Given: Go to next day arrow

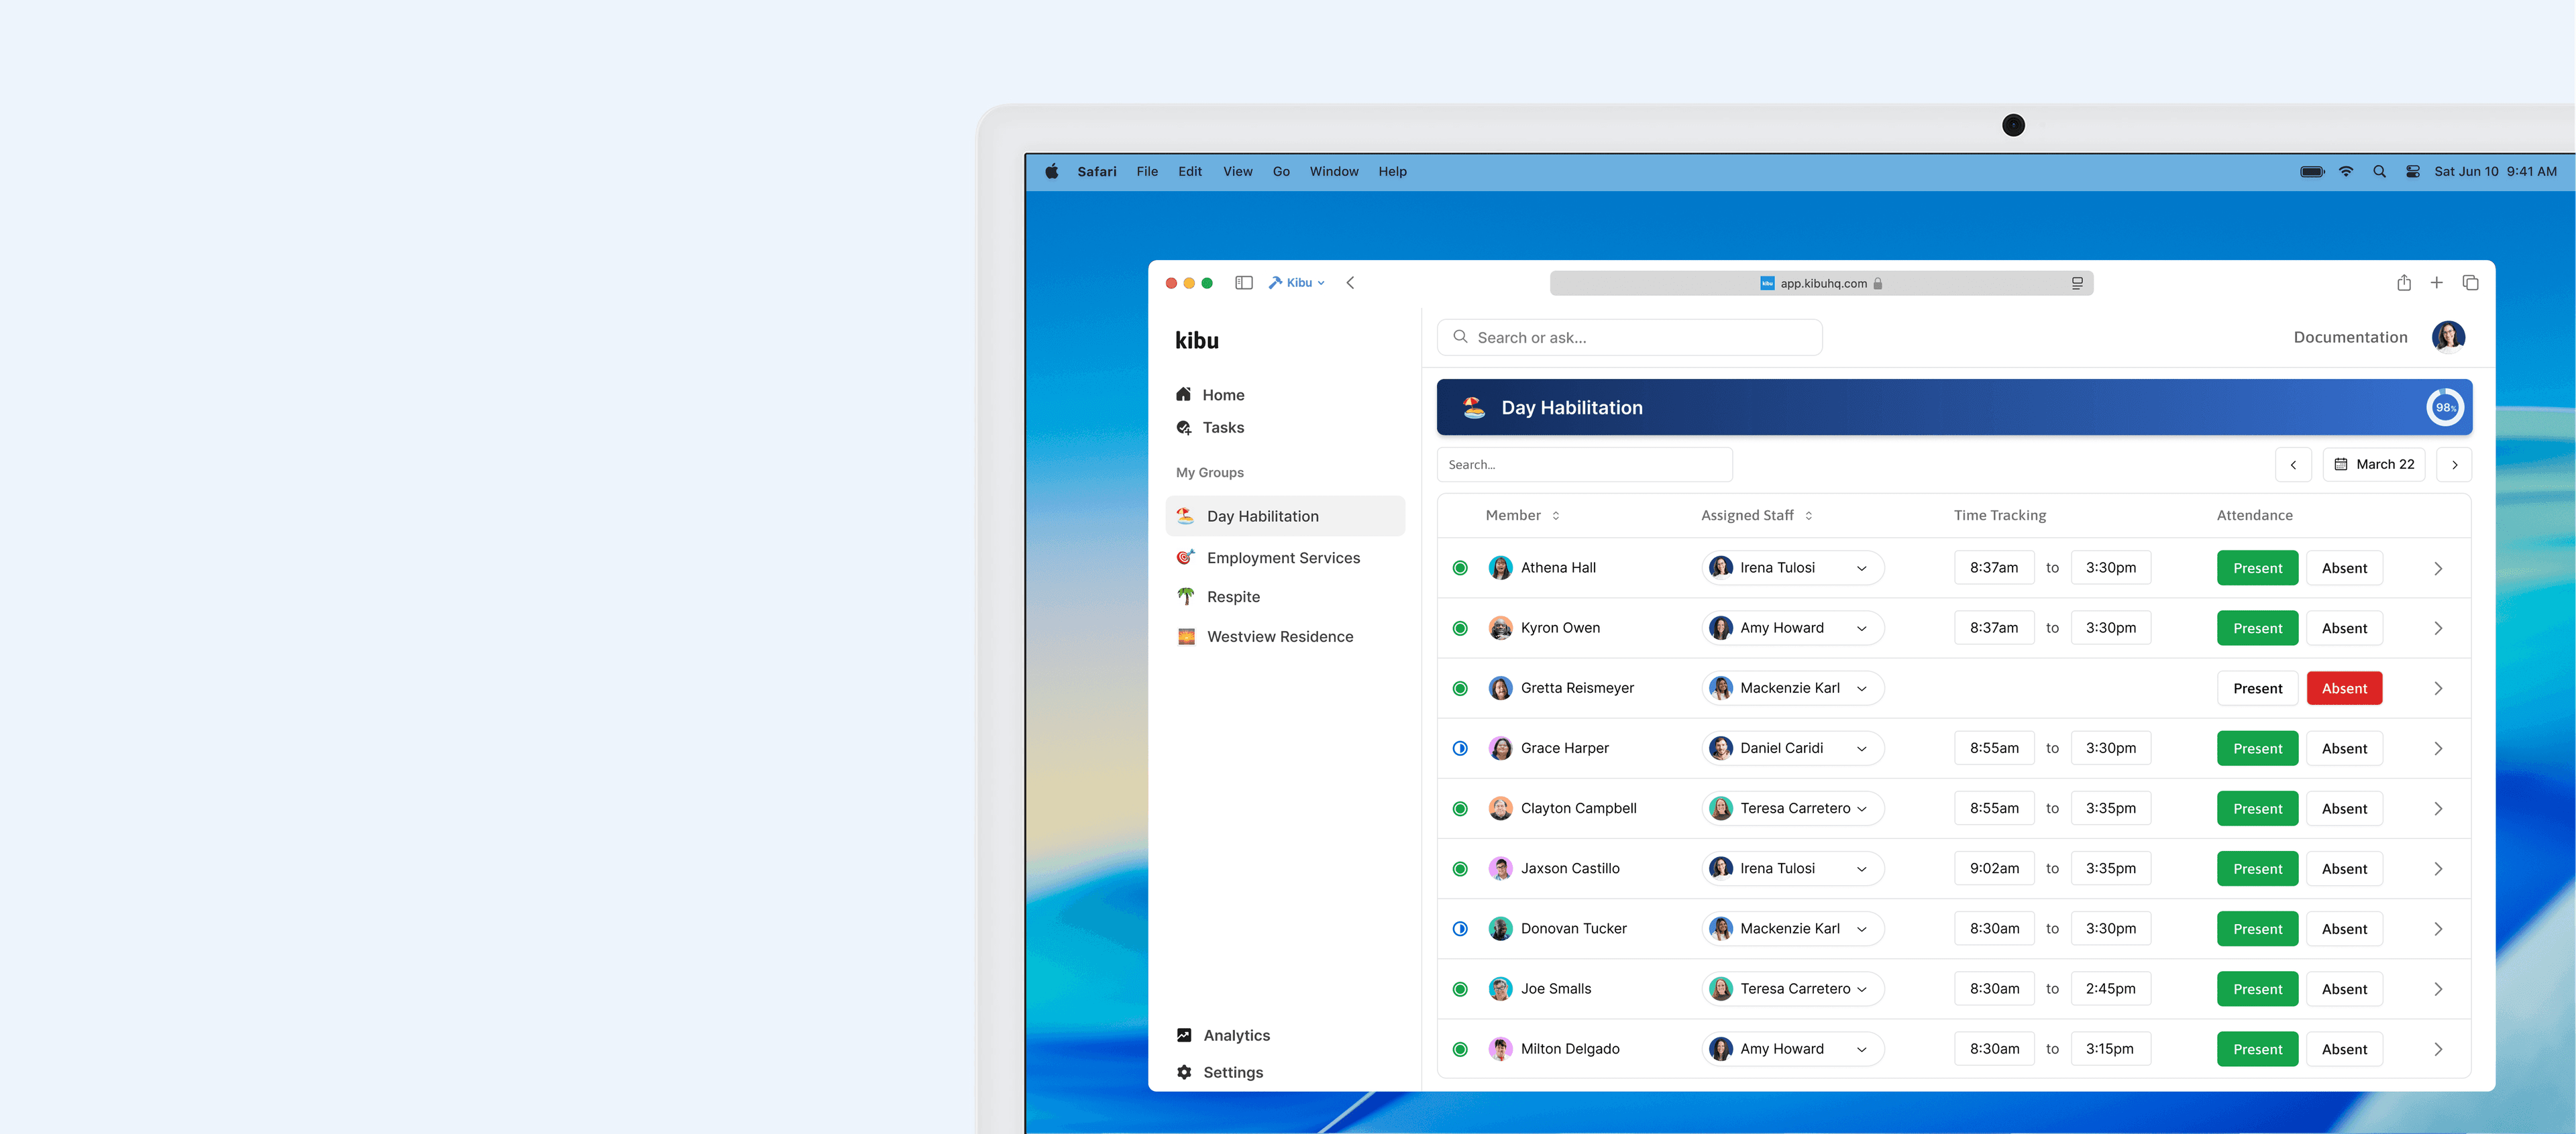Looking at the screenshot, I should coord(2453,464).
